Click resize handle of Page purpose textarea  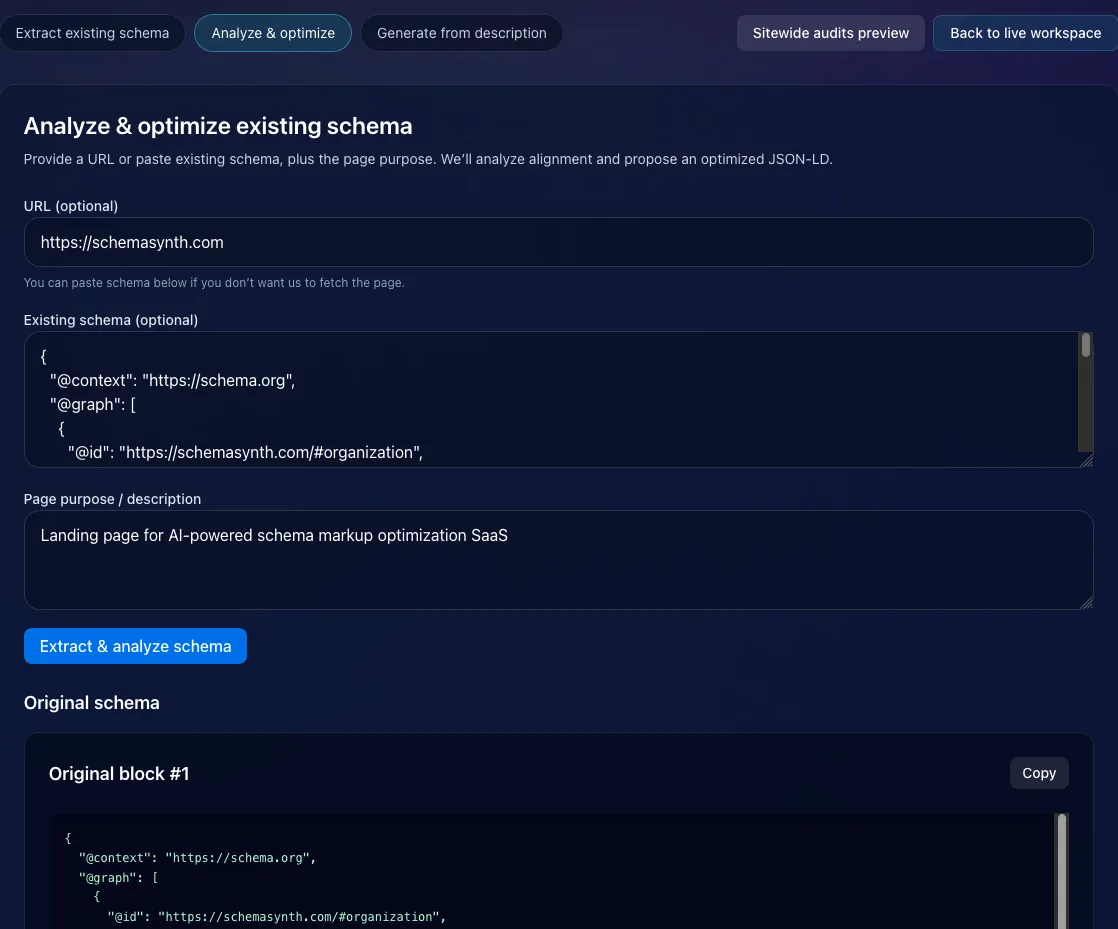coord(1087,603)
